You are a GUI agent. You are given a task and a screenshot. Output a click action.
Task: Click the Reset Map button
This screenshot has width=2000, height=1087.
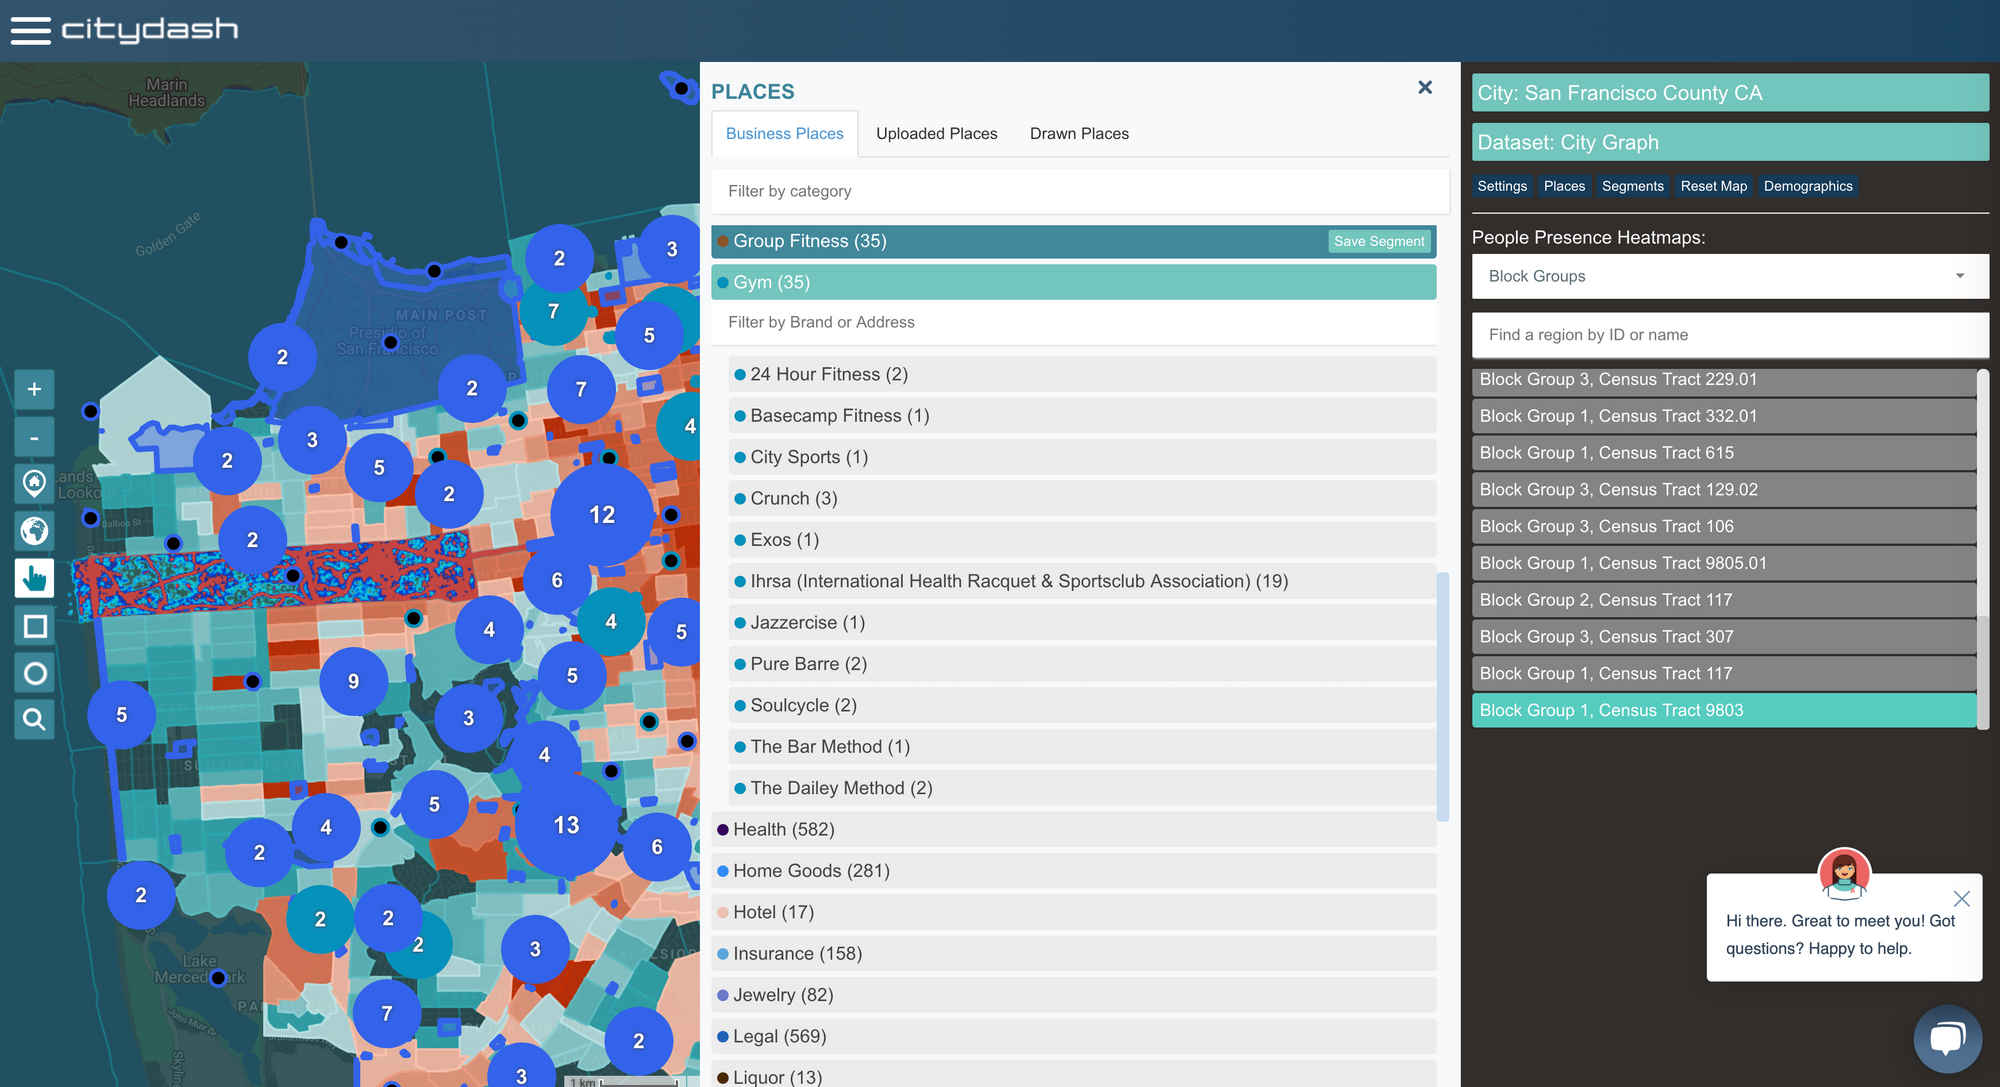coord(1713,186)
